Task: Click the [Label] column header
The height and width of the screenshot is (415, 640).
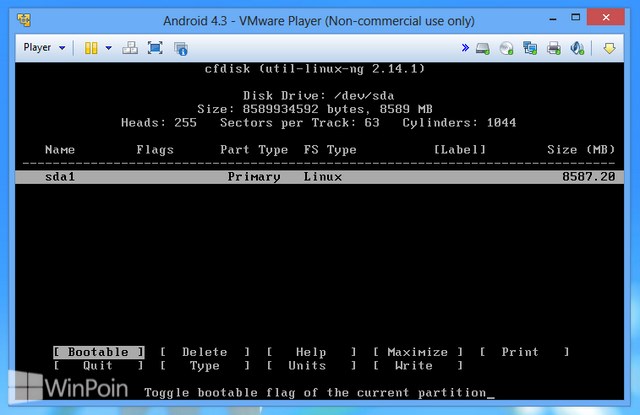Action: click(460, 150)
